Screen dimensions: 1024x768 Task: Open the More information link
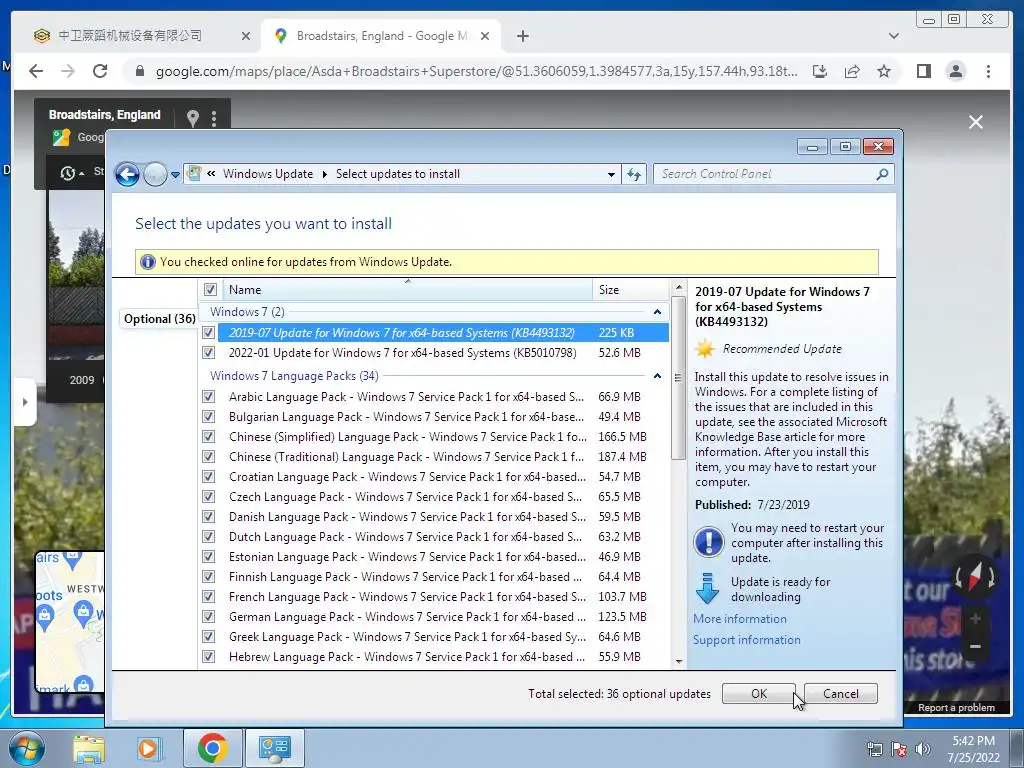pos(739,618)
